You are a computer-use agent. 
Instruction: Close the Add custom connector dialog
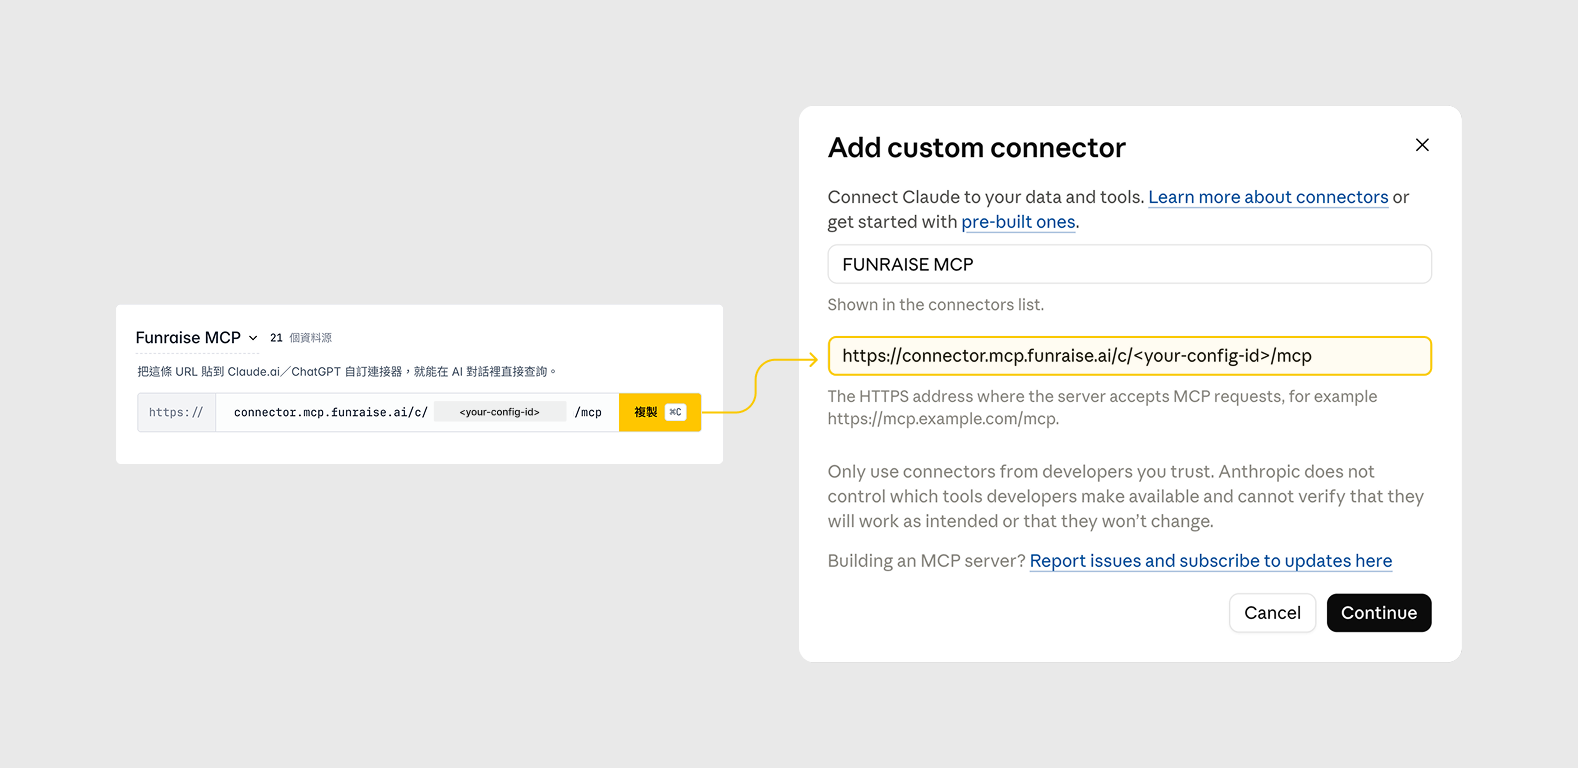[x=1422, y=145]
